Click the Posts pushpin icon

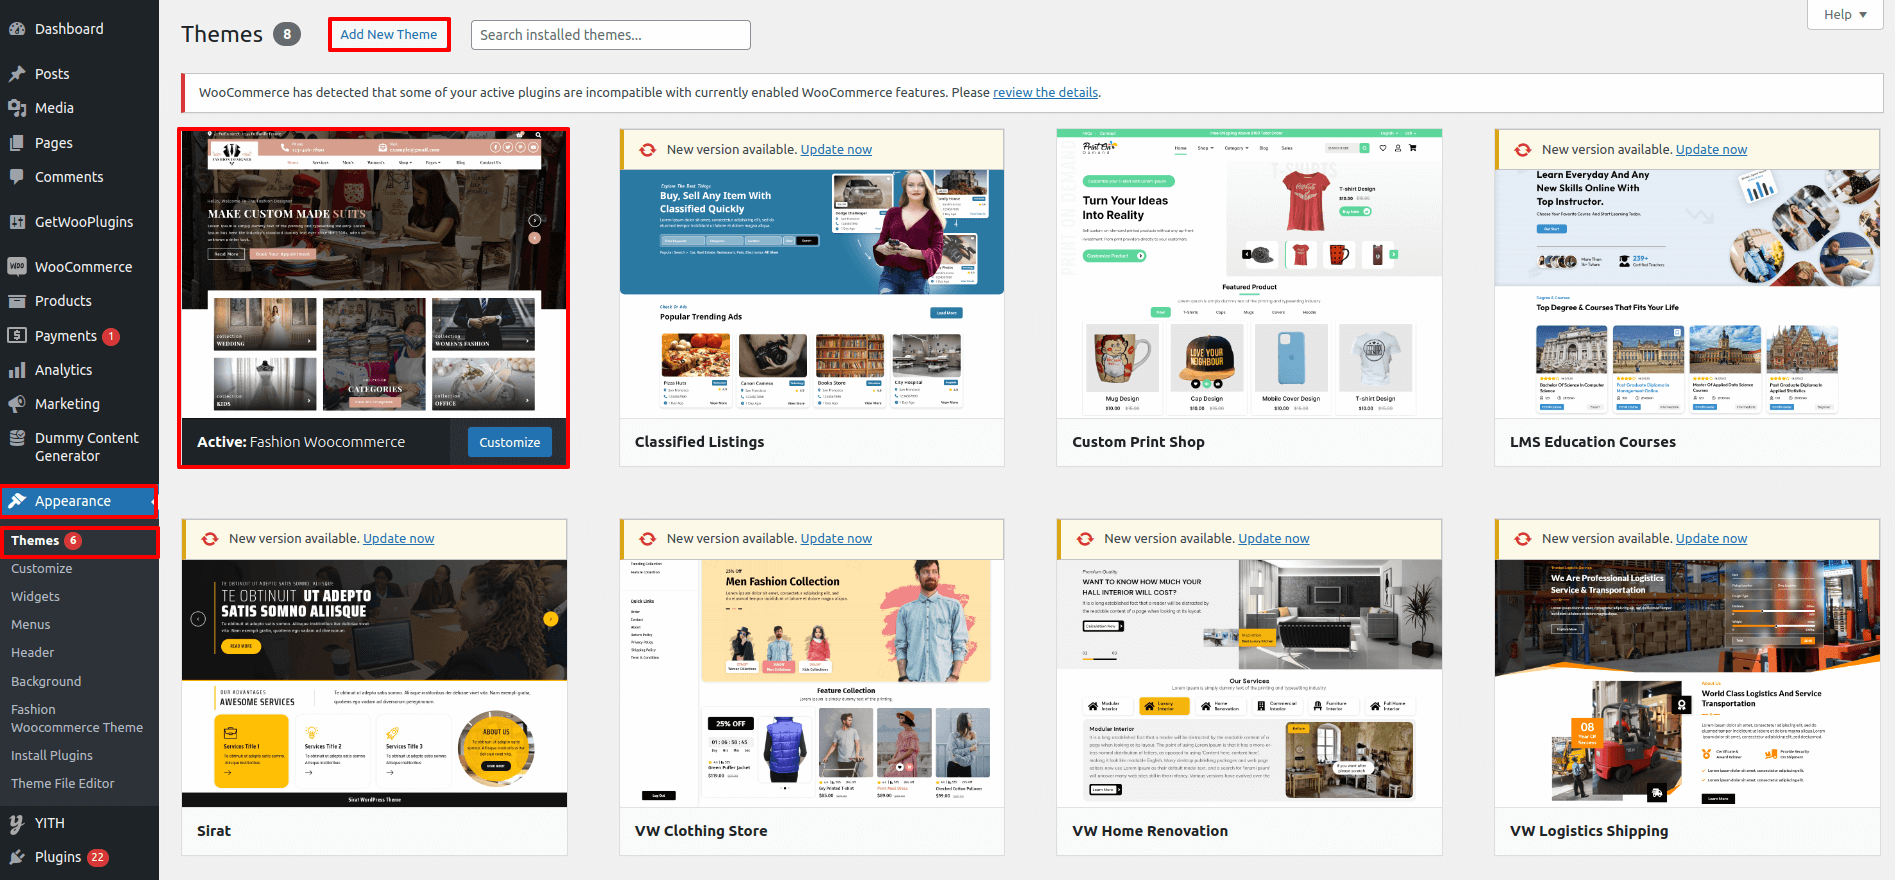(17, 74)
